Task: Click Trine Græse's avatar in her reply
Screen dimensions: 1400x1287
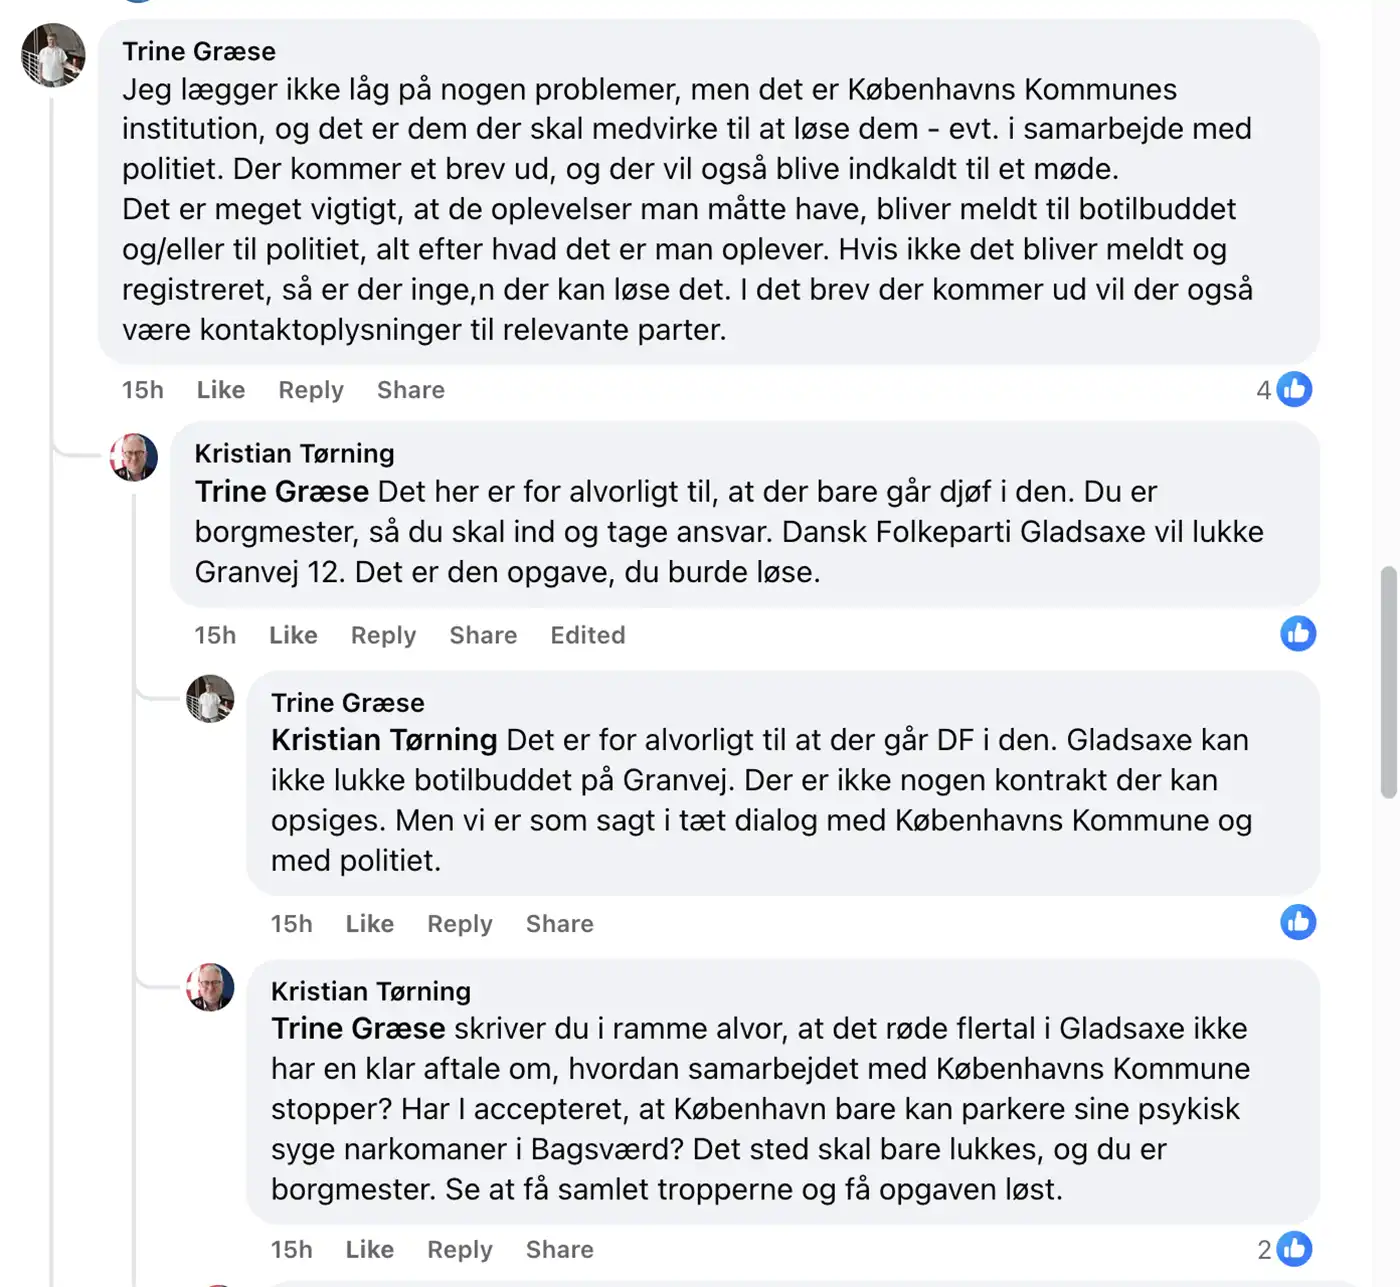Action: [x=210, y=697]
